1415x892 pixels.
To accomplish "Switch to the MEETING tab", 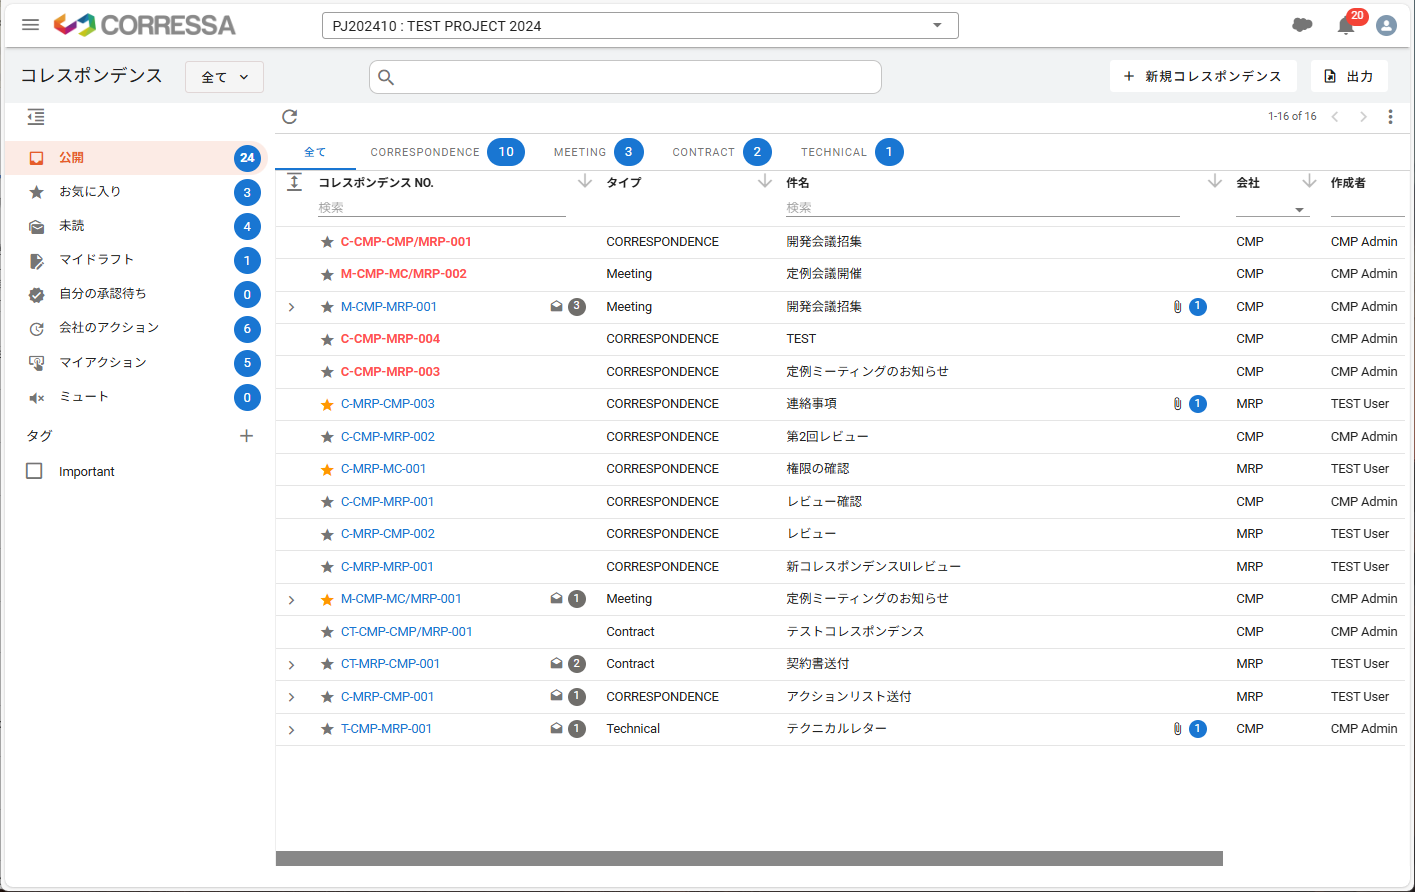I will (x=580, y=152).
